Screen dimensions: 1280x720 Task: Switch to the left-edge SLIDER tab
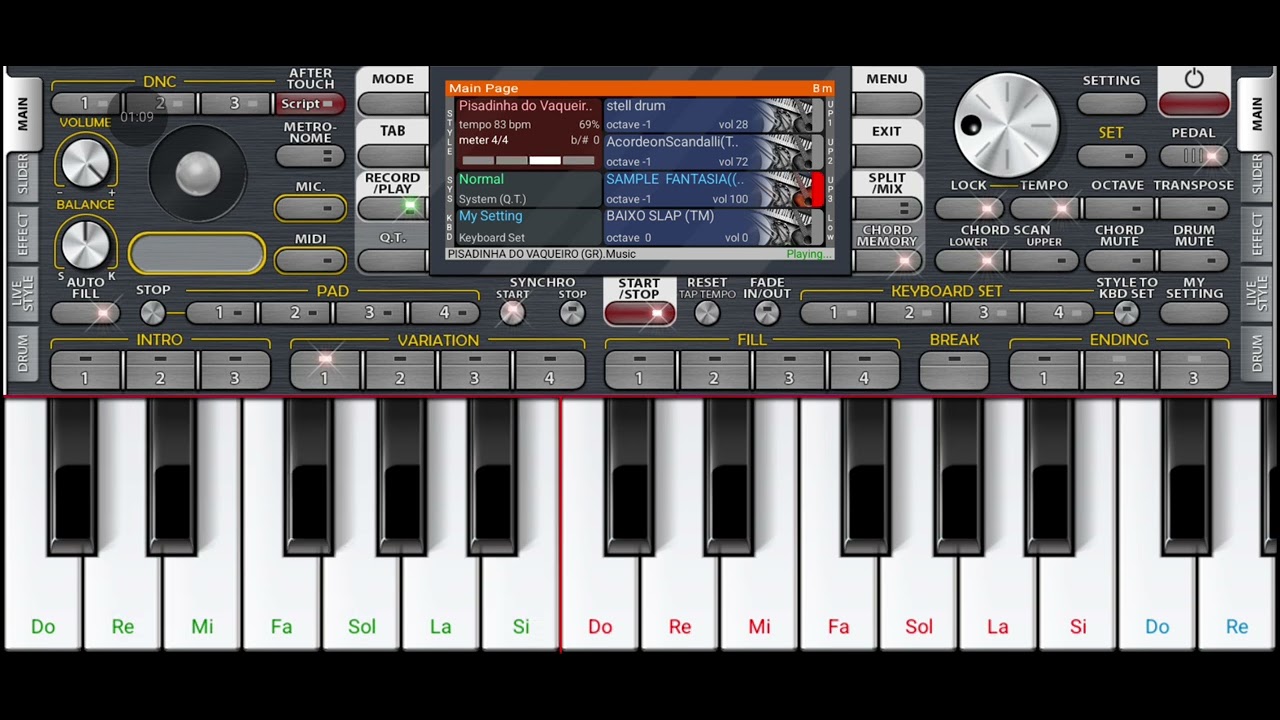pyautogui.click(x=22, y=176)
